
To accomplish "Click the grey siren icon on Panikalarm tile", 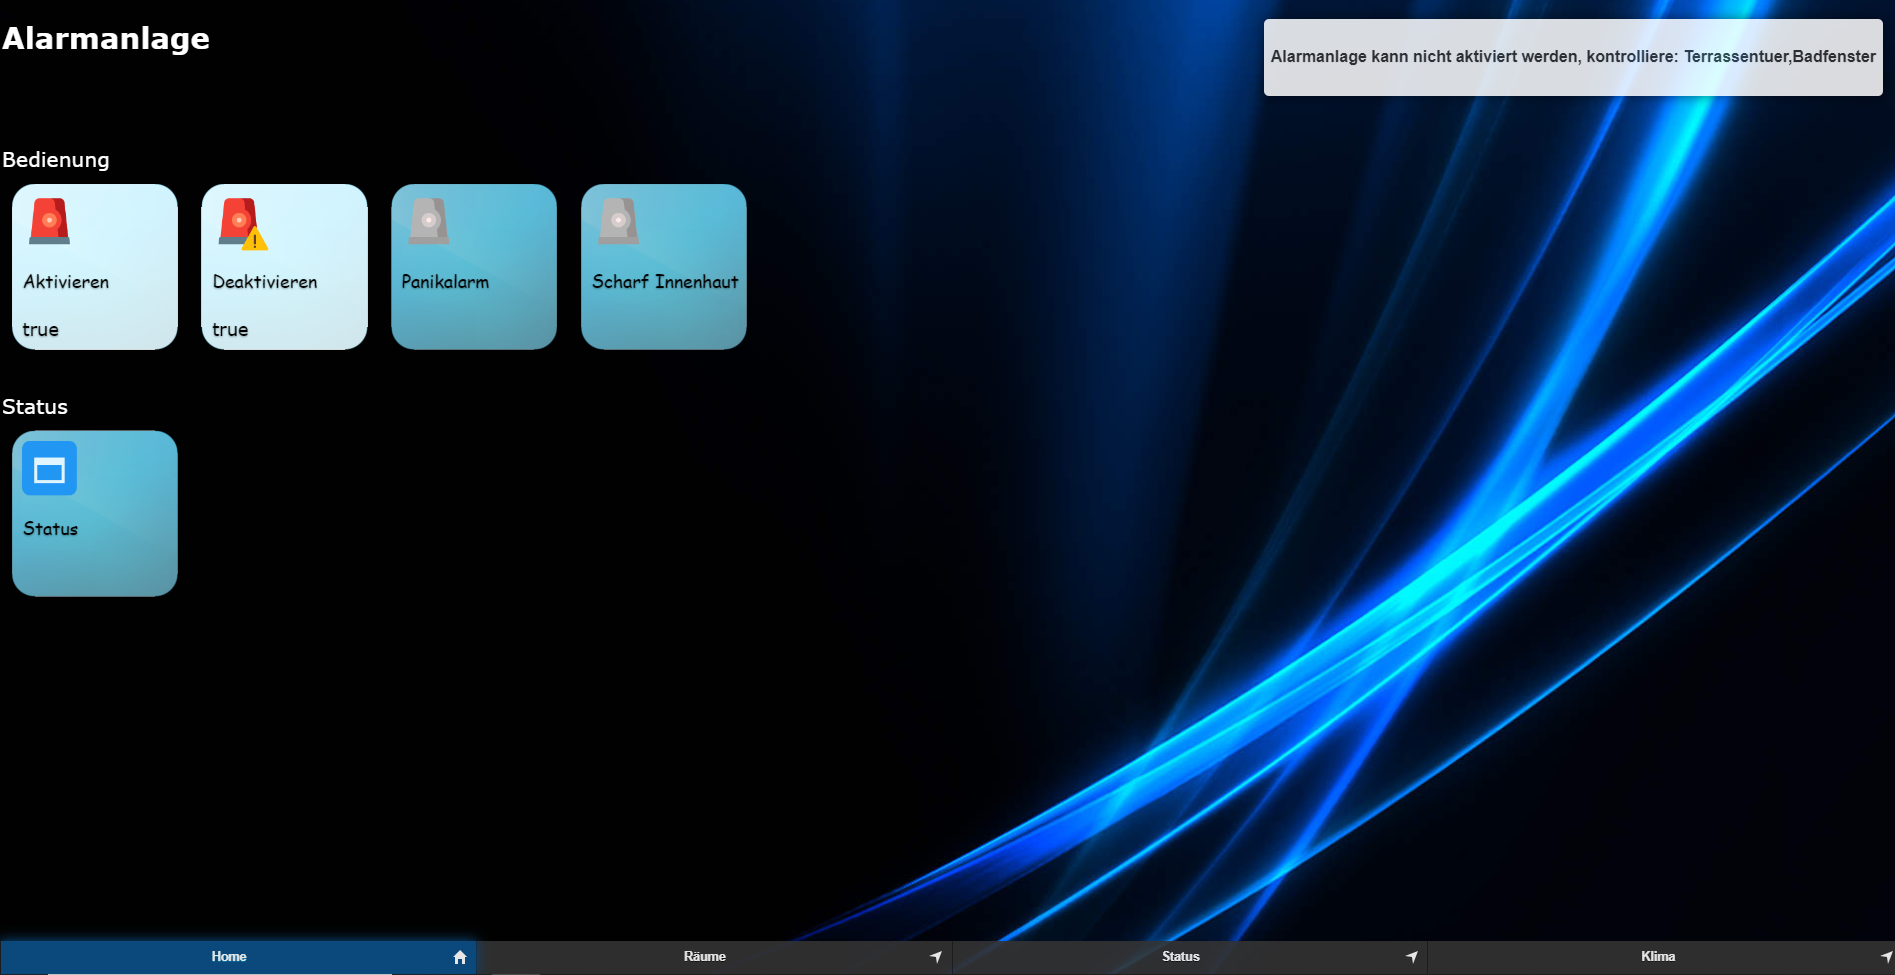I will click(429, 221).
